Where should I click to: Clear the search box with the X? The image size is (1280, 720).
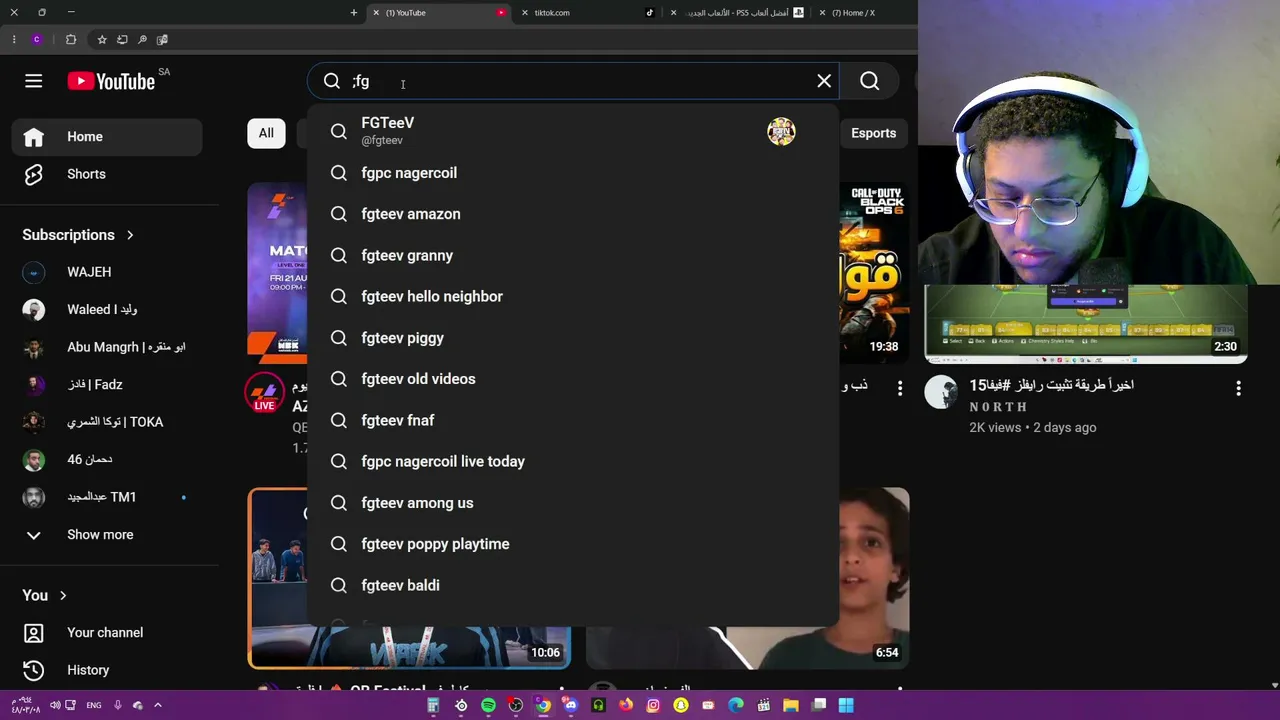tap(824, 81)
